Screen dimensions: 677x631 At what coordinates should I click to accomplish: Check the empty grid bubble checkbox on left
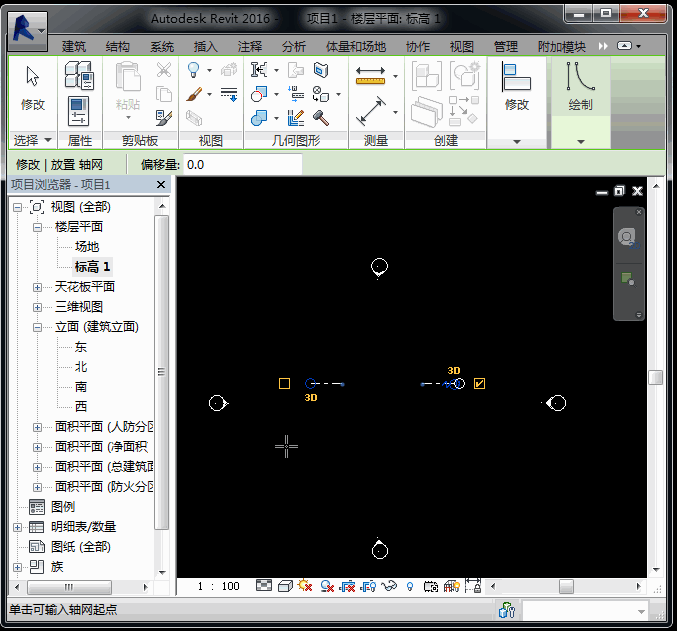(x=284, y=383)
